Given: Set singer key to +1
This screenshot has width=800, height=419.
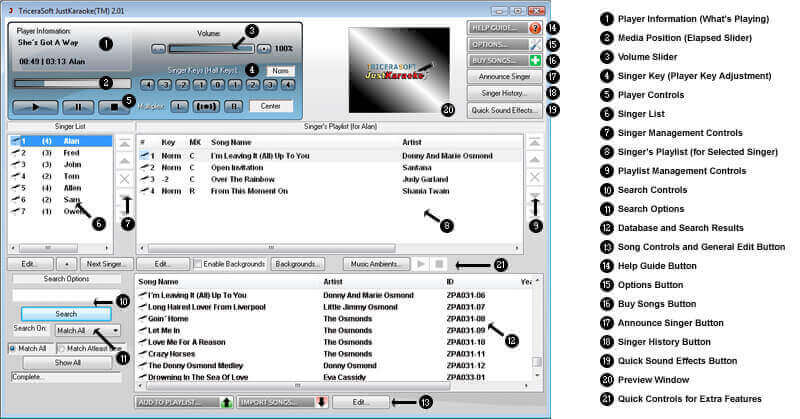Looking at the screenshot, I should tap(235, 85).
